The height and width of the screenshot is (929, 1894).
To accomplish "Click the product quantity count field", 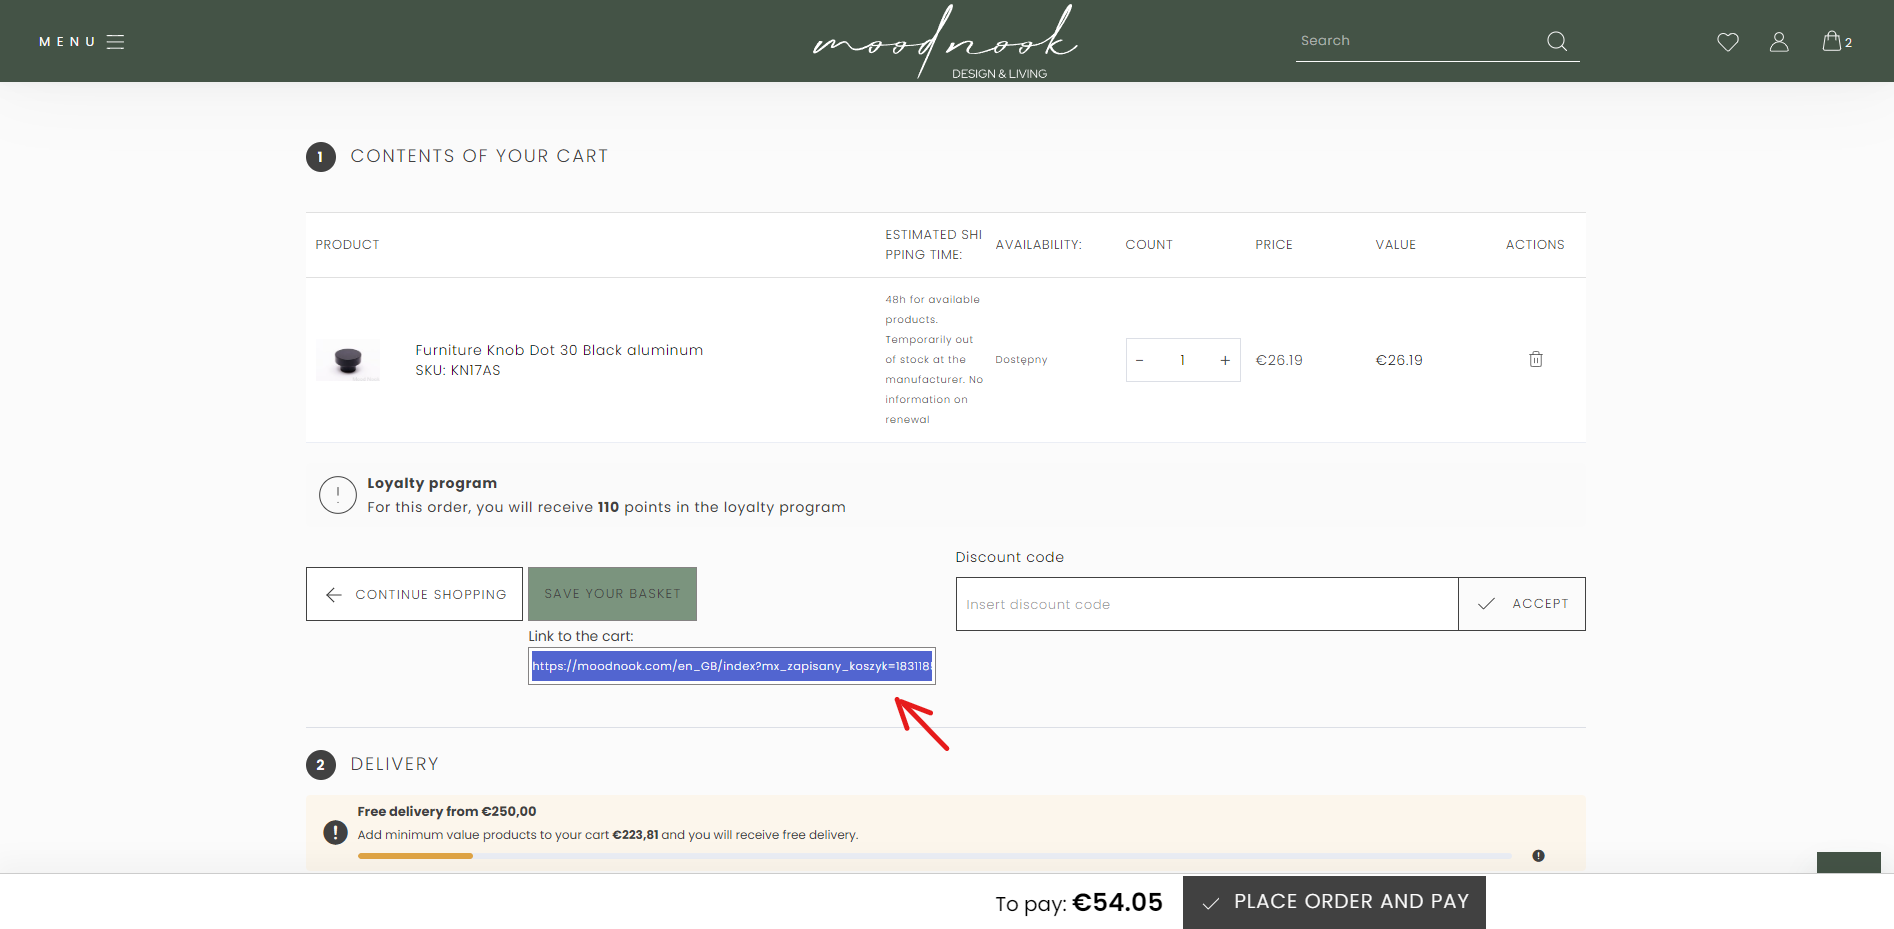I will coord(1182,361).
